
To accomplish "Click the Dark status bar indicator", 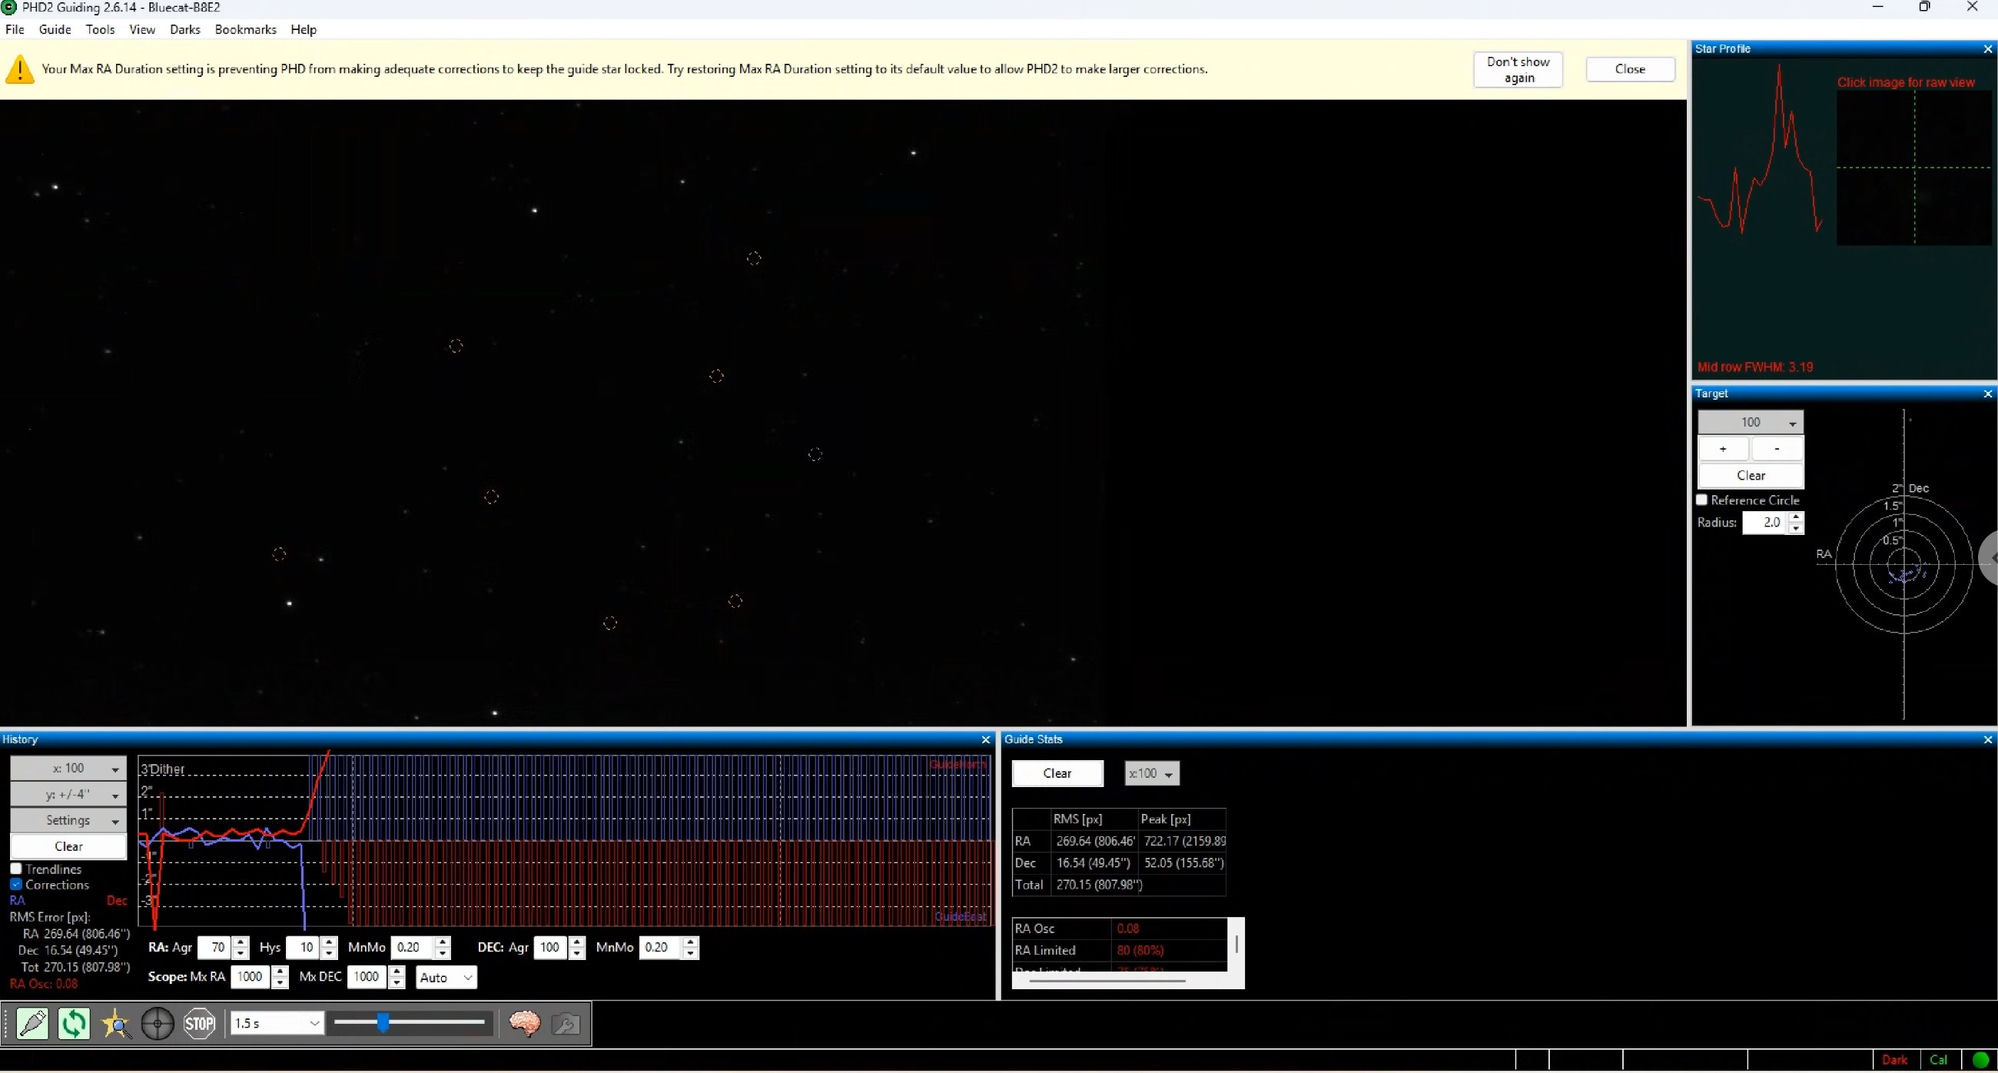I will pyautogui.click(x=1895, y=1060).
